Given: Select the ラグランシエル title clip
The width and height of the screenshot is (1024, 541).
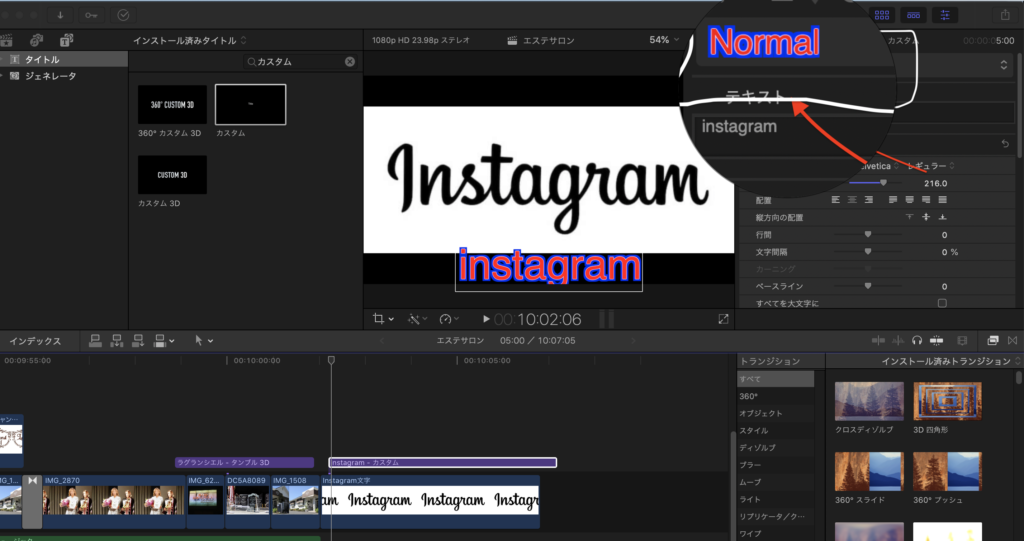Looking at the screenshot, I should coord(244,463).
